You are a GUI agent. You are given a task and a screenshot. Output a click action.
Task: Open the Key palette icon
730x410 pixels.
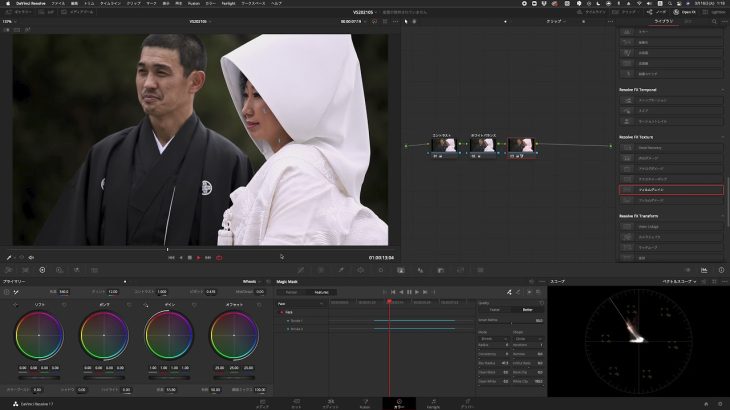click(440, 270)
